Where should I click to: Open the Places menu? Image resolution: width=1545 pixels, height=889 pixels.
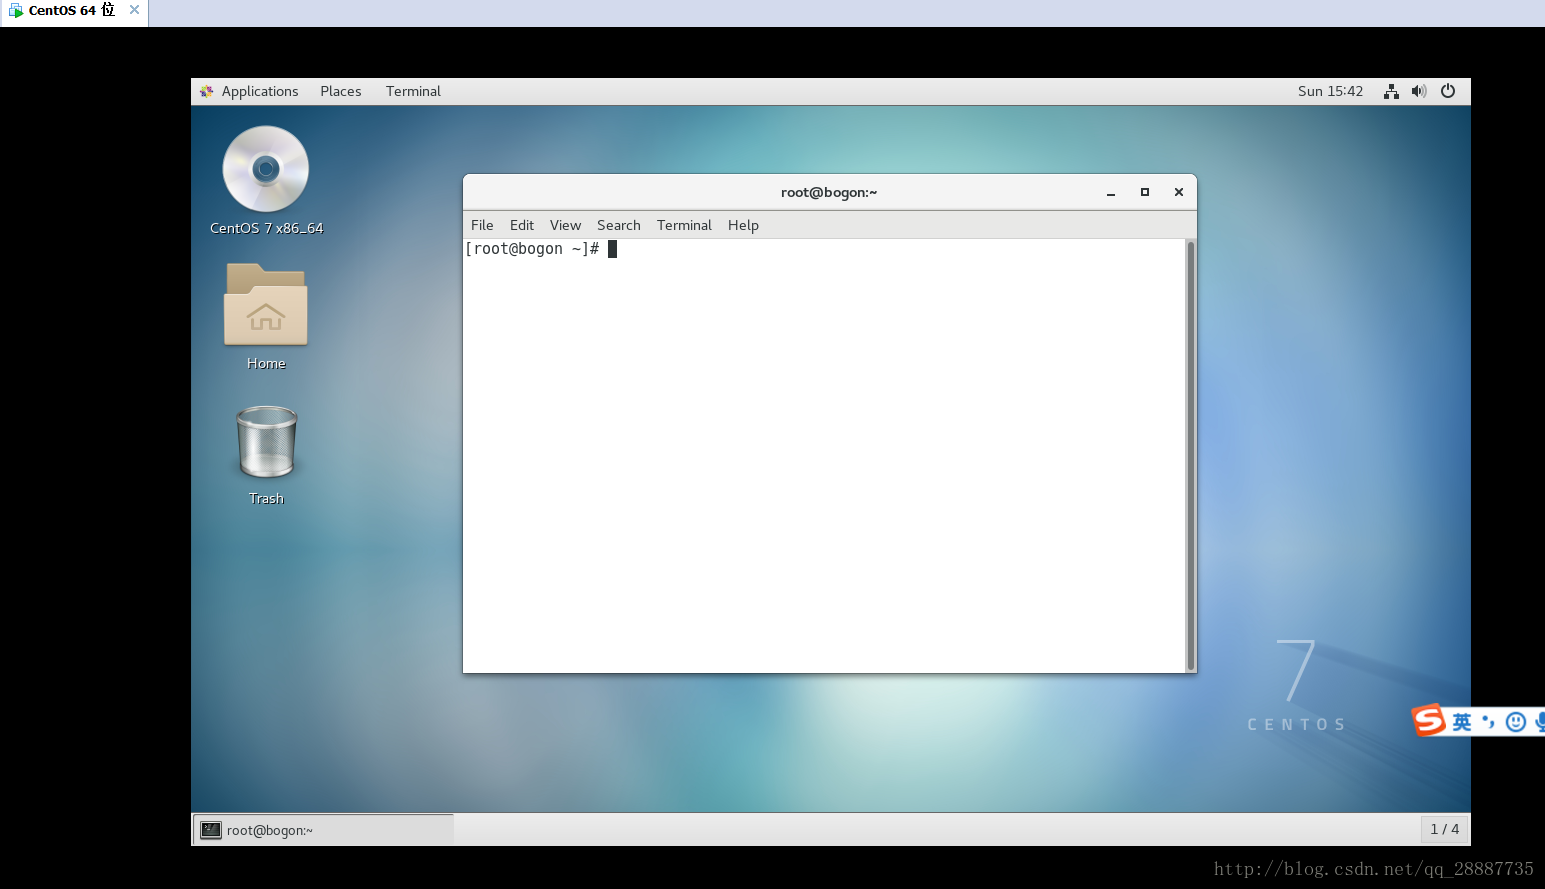point(341,91)
